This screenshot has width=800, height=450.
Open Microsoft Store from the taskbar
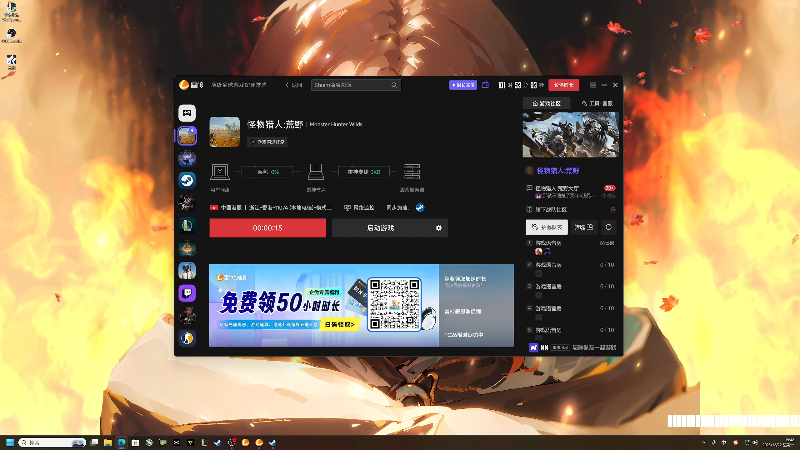coord(135,442)
